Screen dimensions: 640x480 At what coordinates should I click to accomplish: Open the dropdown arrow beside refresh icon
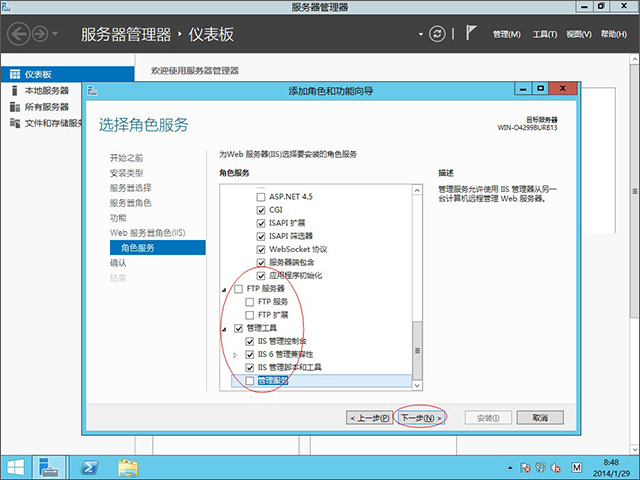tap(421, 34)
